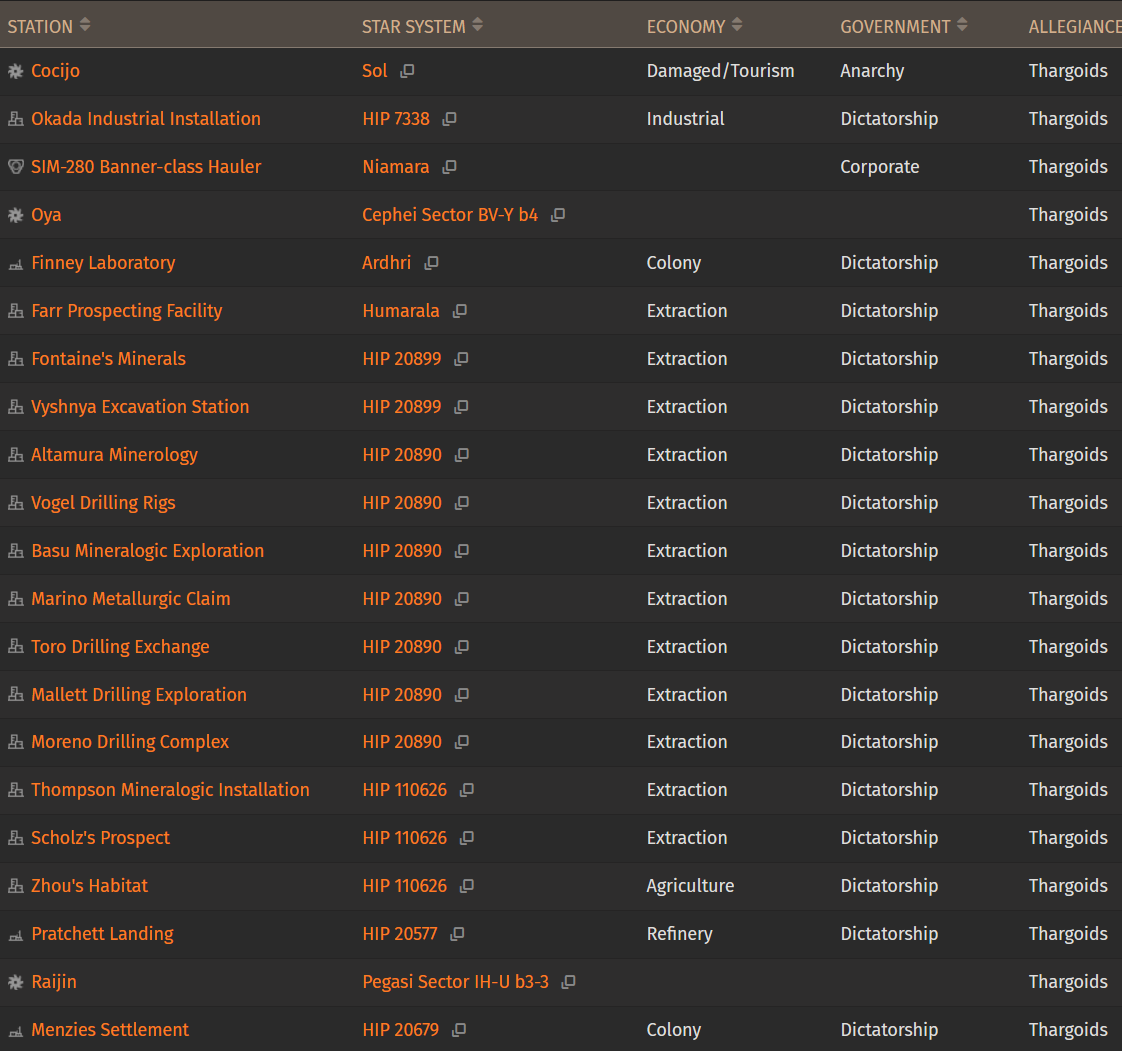This screenshot has height=1051, width=1122.
Task: Open the Humarala star system link
Action: pos(401,311)
